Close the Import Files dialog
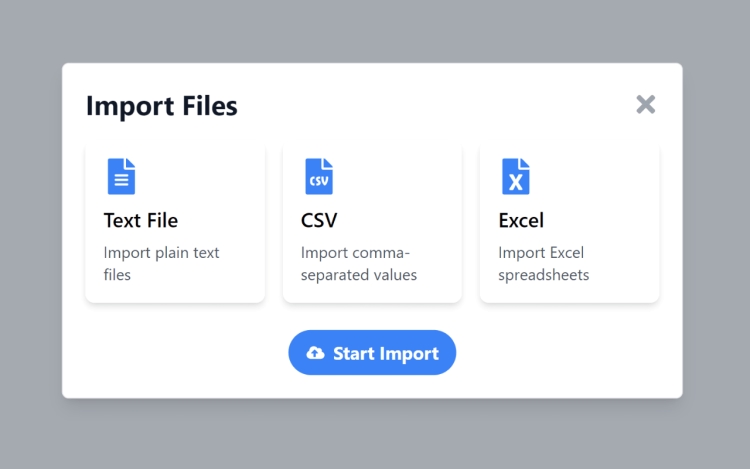 point(645,104)
